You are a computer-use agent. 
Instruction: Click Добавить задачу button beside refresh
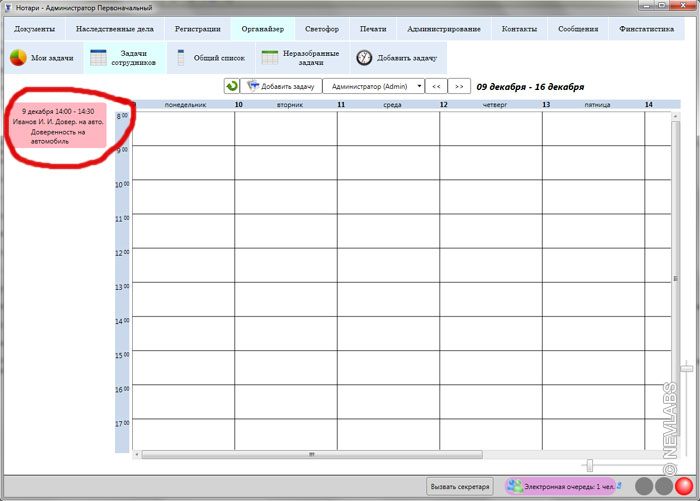pos(281,87)
